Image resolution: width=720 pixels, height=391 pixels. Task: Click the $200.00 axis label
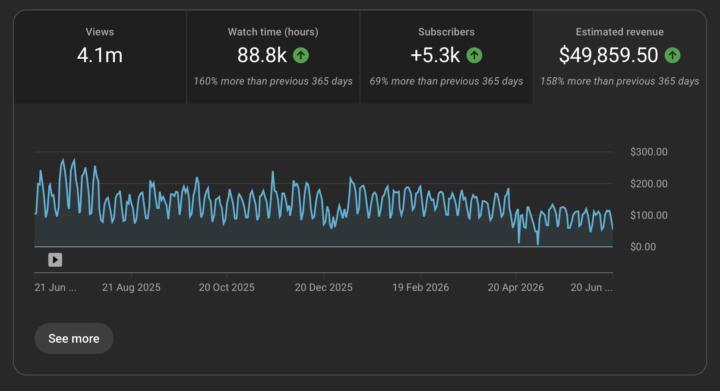[x=649, y=184]
